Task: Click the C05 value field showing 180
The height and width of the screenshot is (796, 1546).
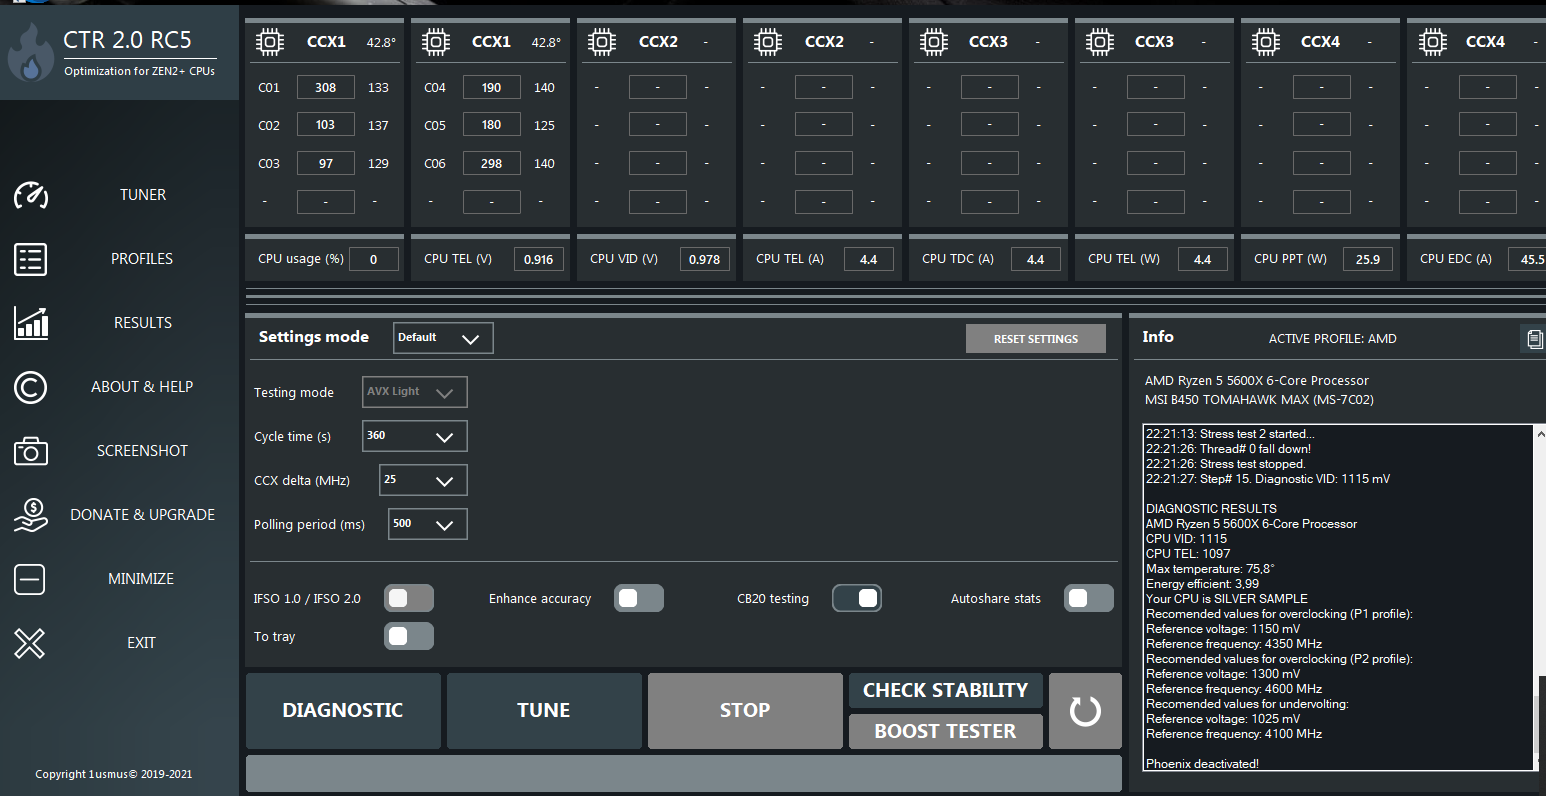Action: 492,125
